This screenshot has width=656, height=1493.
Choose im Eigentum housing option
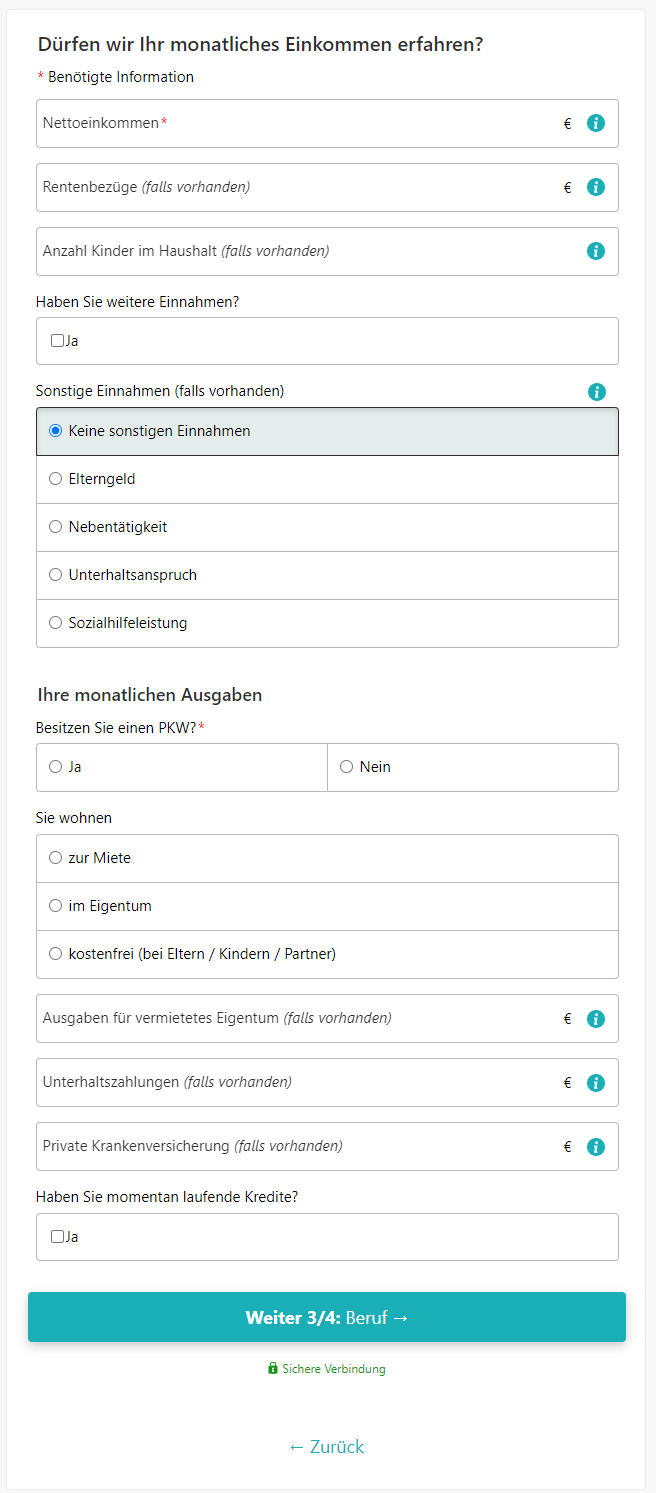tap(56, 906)
